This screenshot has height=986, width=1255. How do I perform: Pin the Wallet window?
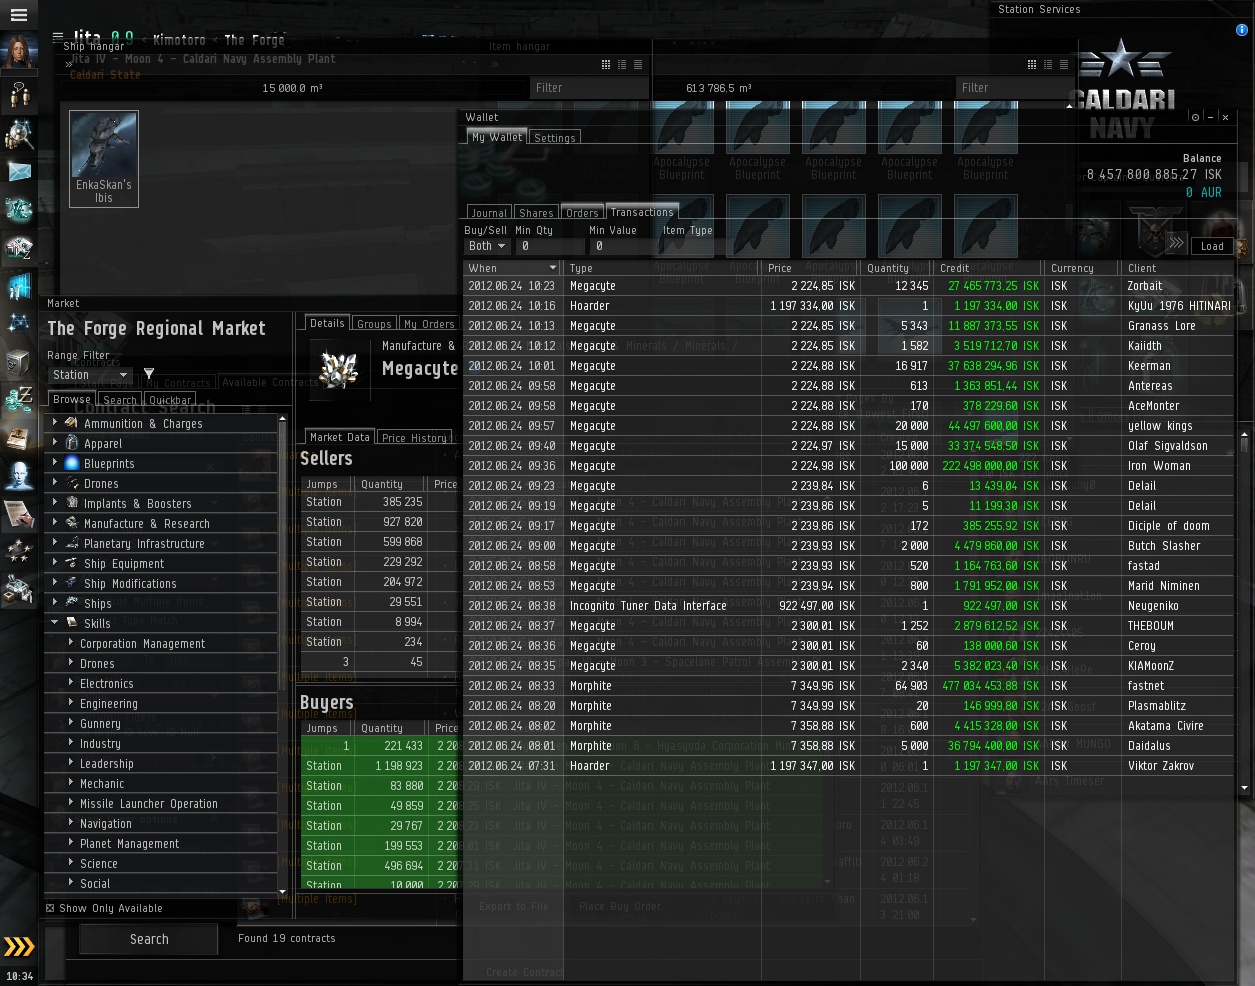click(1195, 117)
